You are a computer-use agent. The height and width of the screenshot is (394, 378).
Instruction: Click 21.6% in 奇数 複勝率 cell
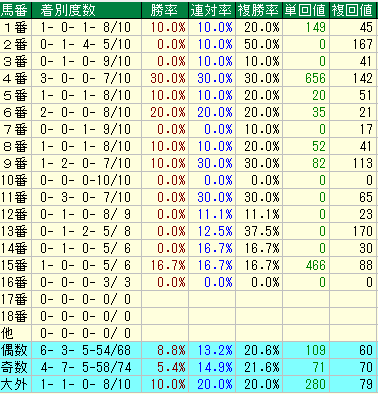click(261, 367)
